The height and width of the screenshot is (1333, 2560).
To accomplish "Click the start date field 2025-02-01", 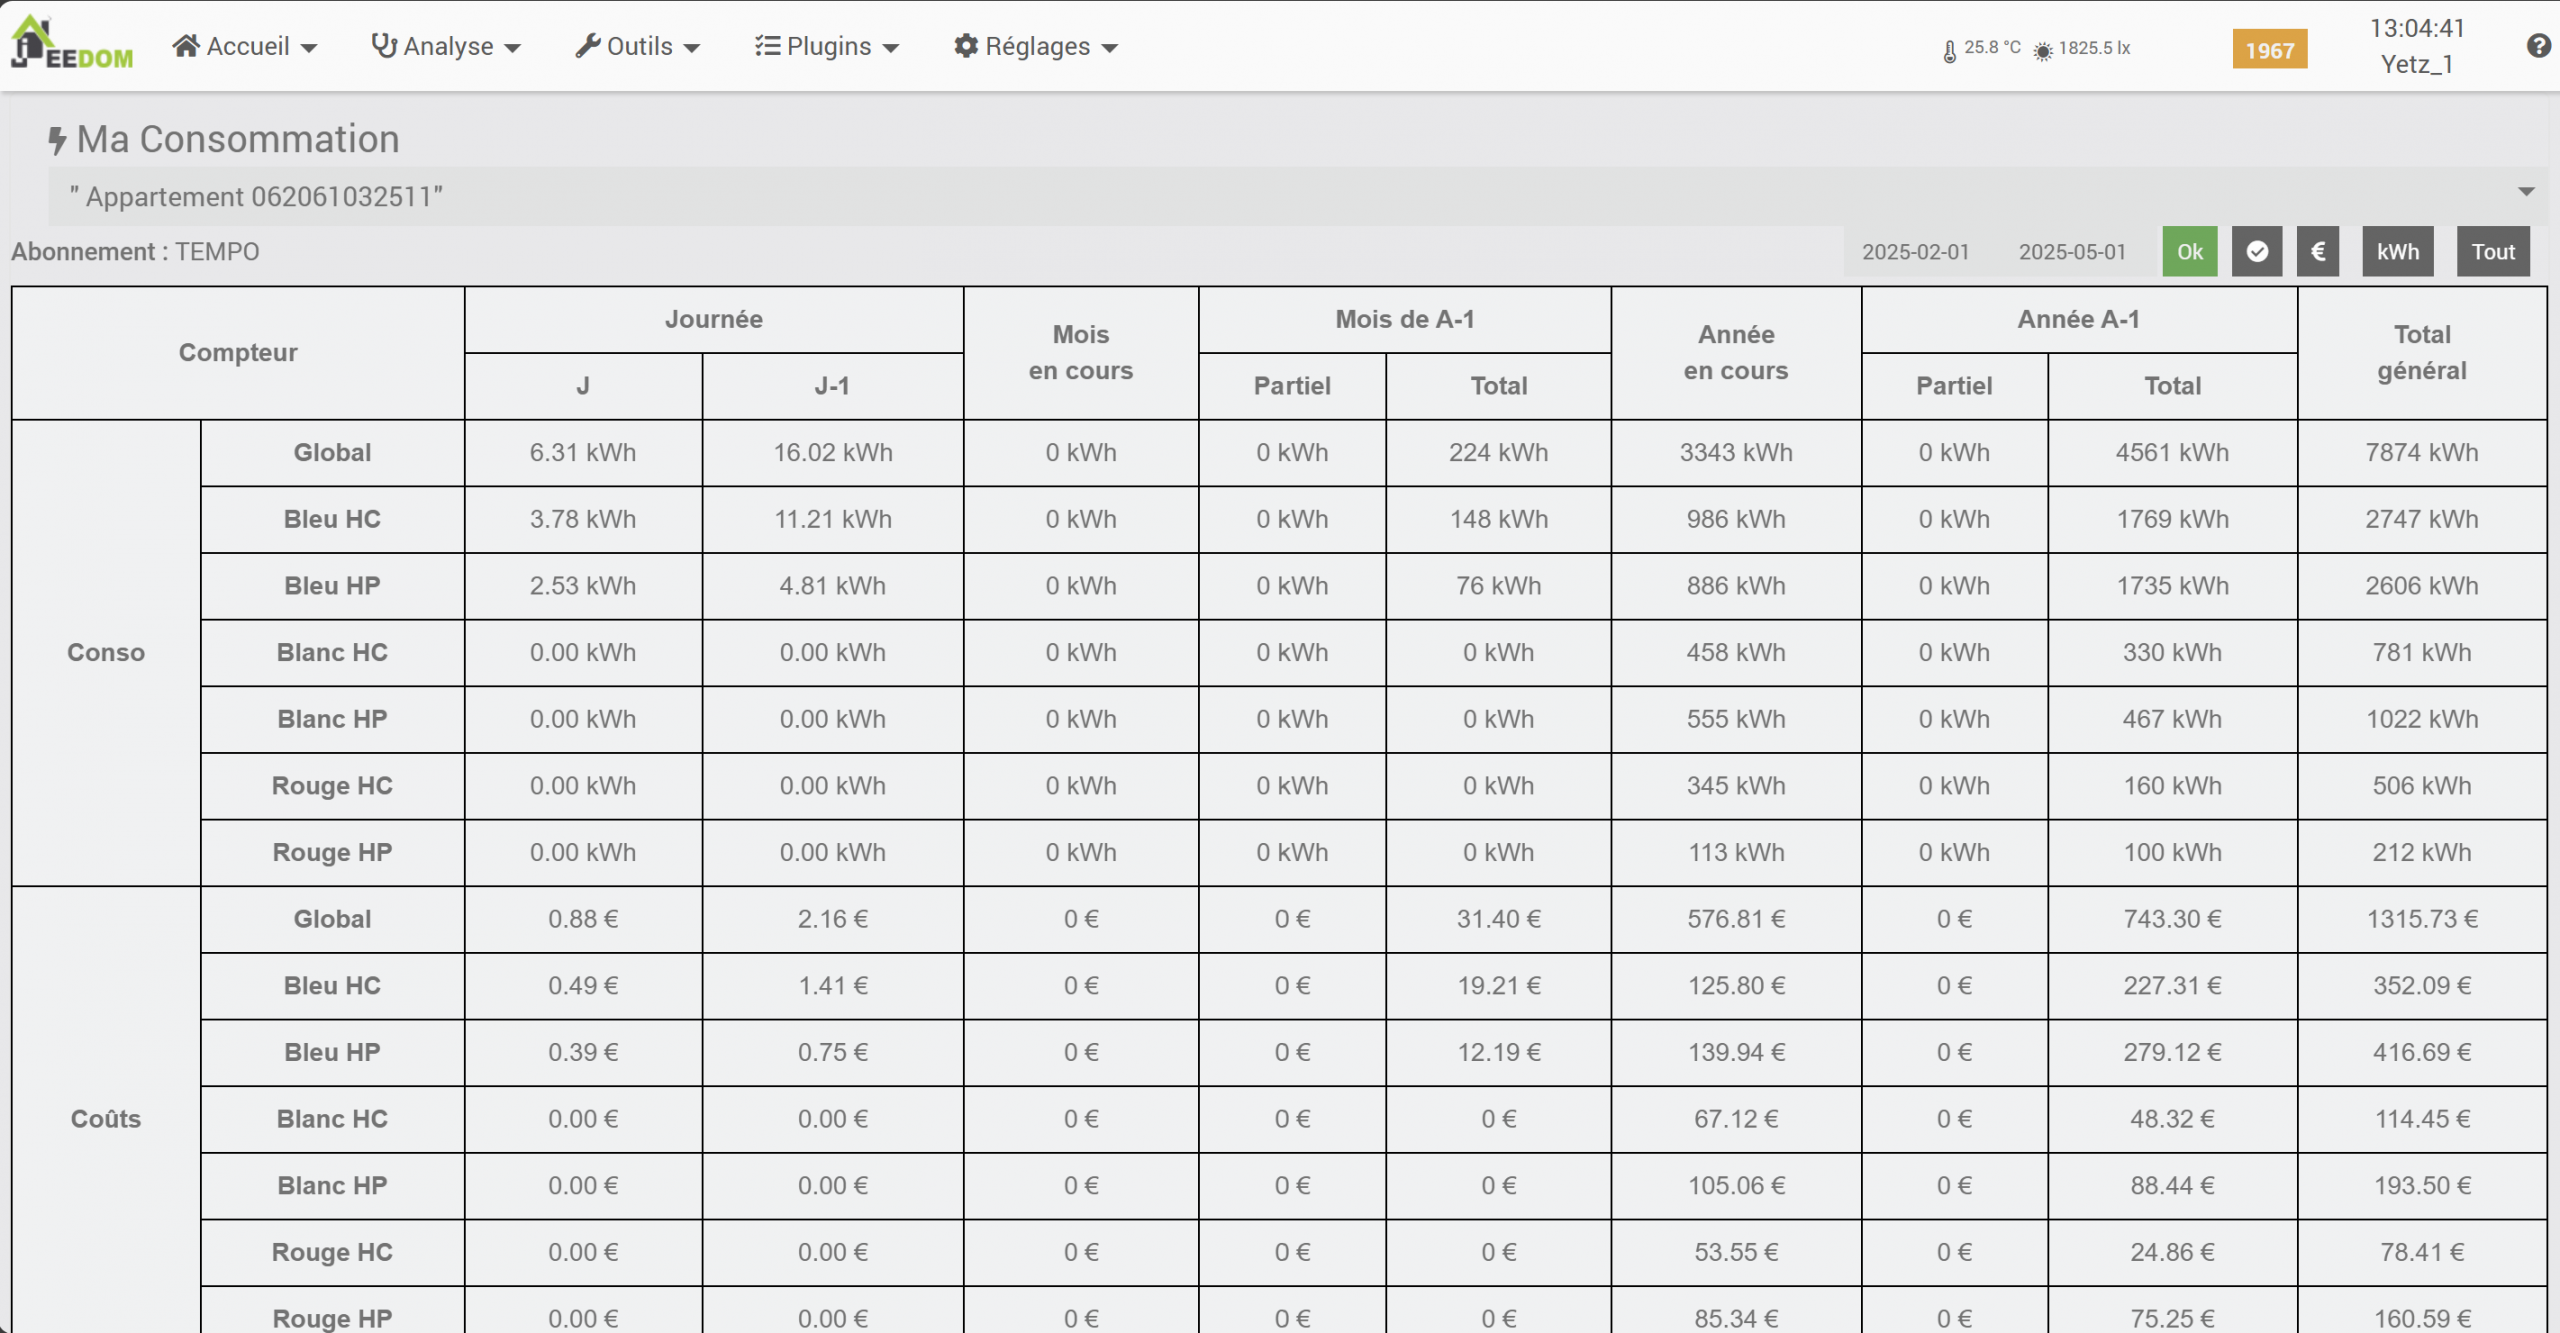I will pos(1915,252).
